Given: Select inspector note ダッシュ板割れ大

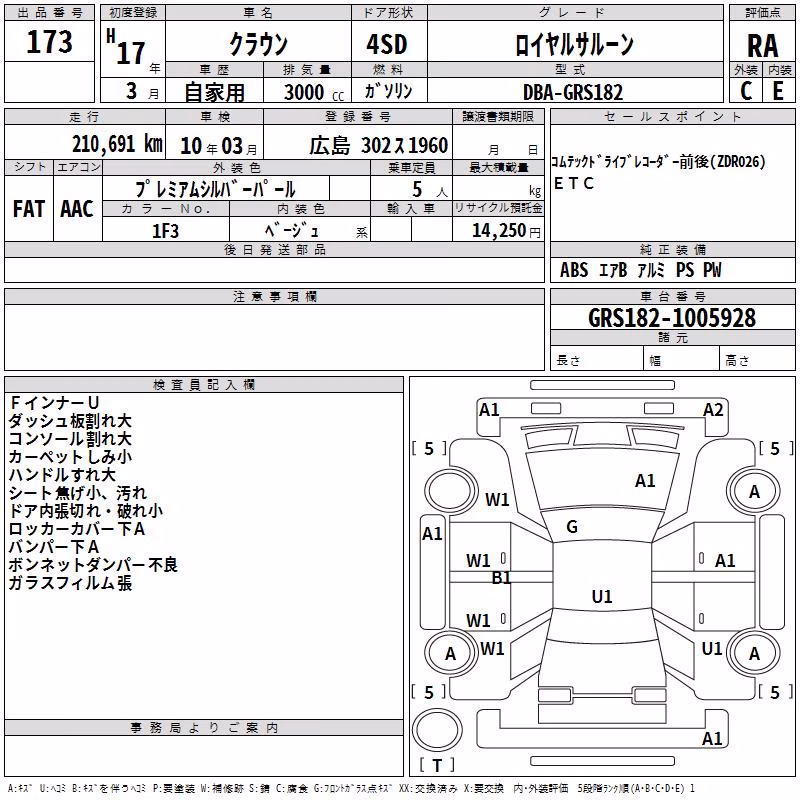Looking at the screenshot, I should click(x=70, y=421).
